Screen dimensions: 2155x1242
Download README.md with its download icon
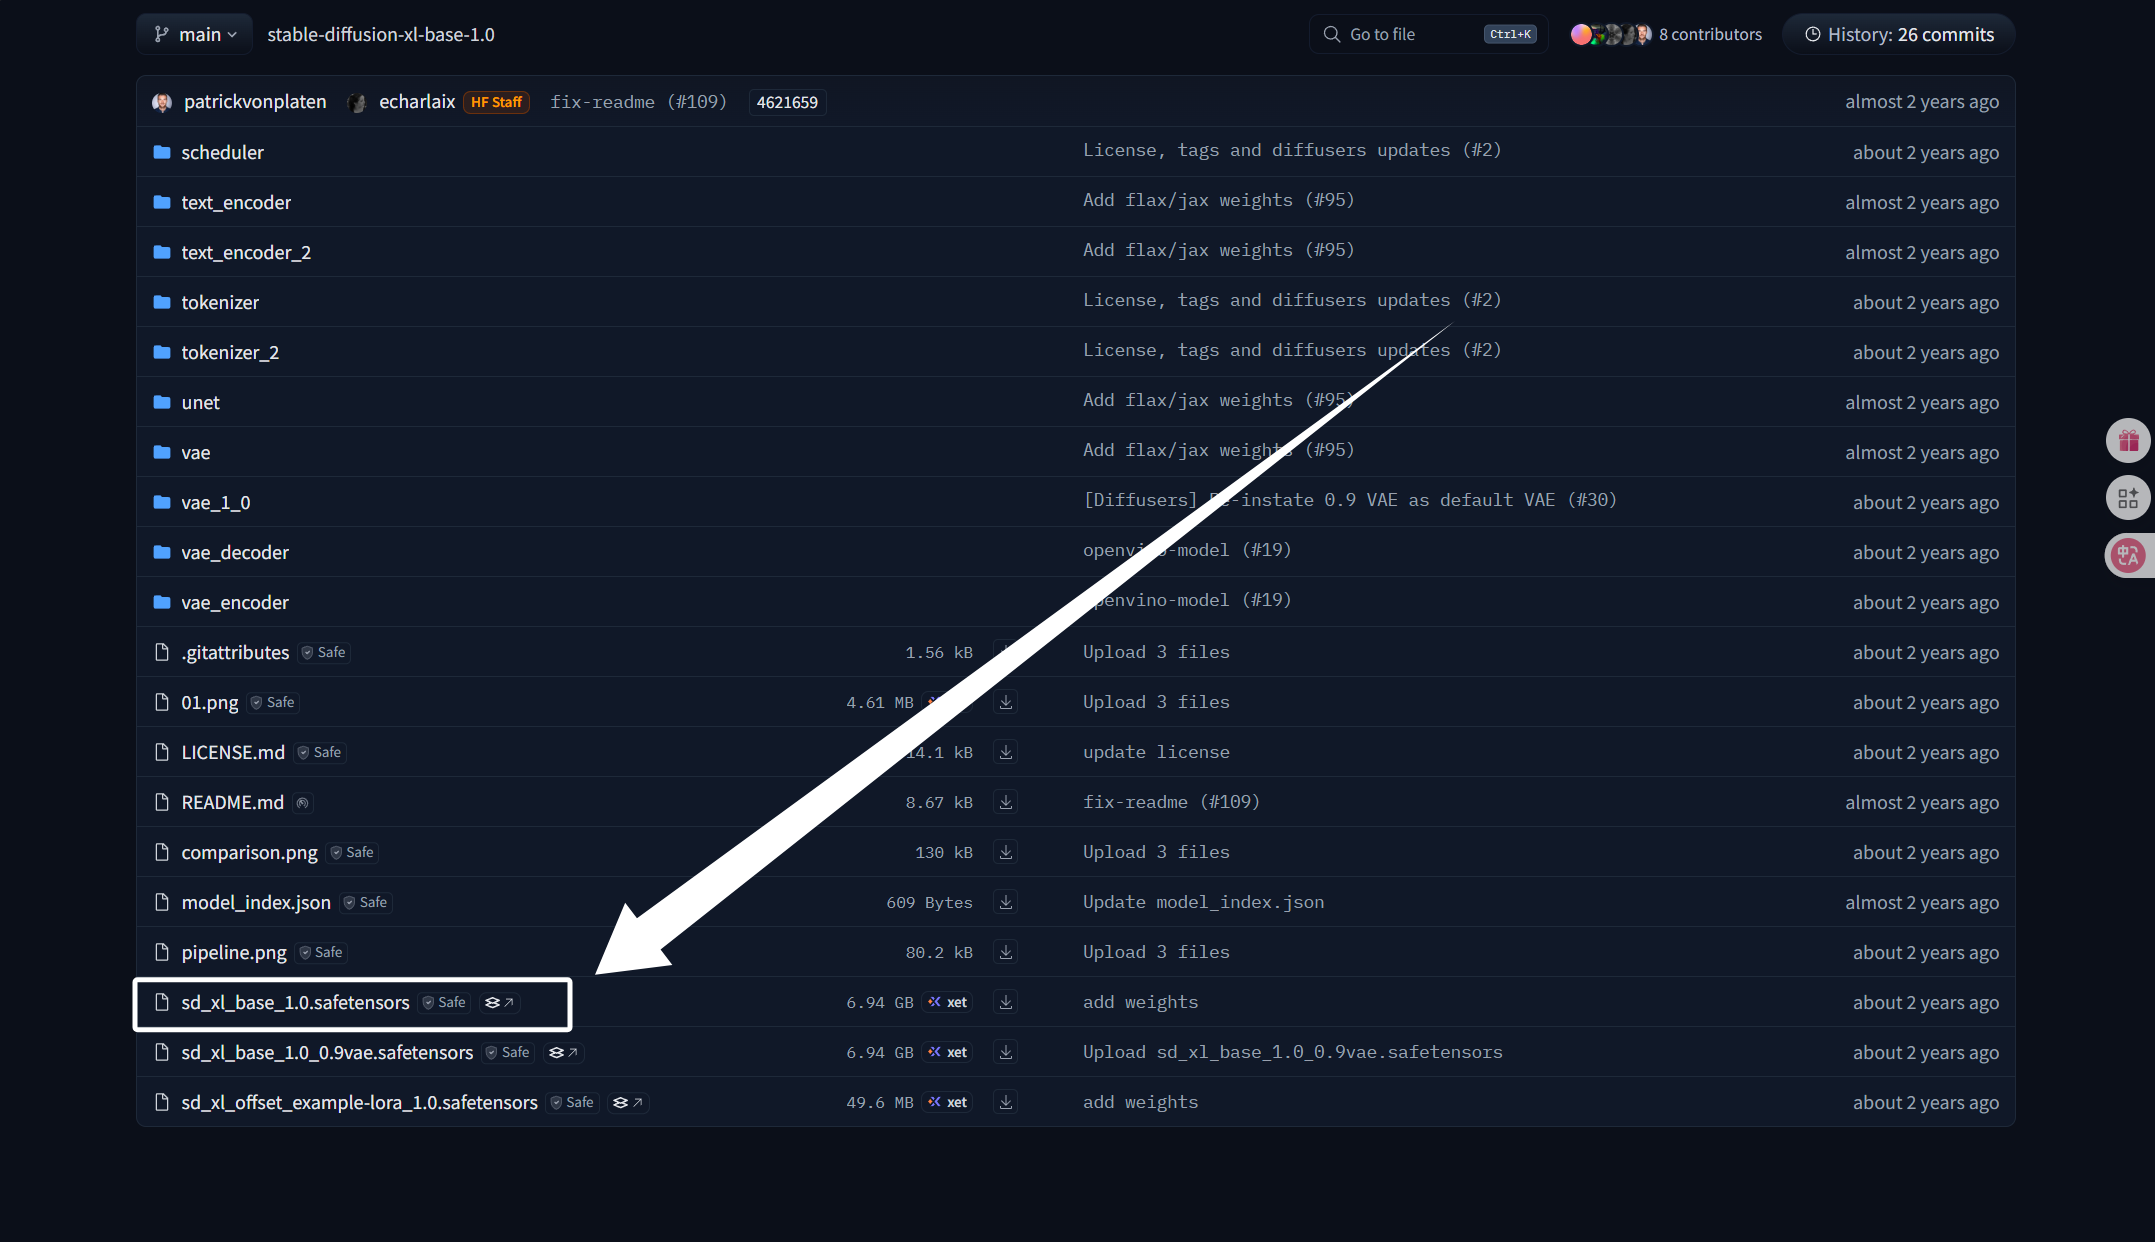[x=1006, y=802]
